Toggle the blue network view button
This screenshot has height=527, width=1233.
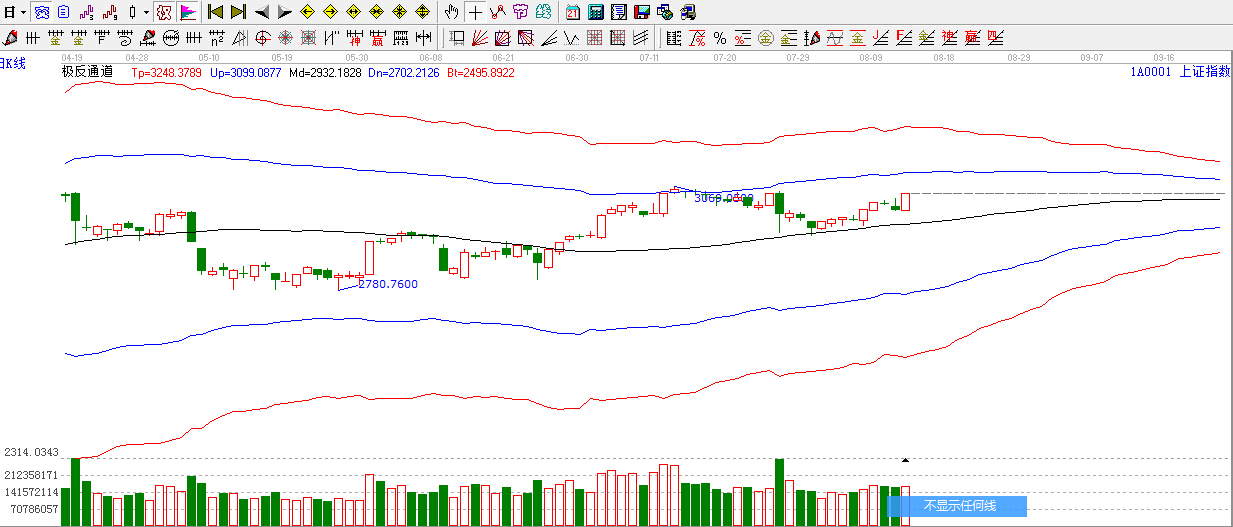coord(41,12)
